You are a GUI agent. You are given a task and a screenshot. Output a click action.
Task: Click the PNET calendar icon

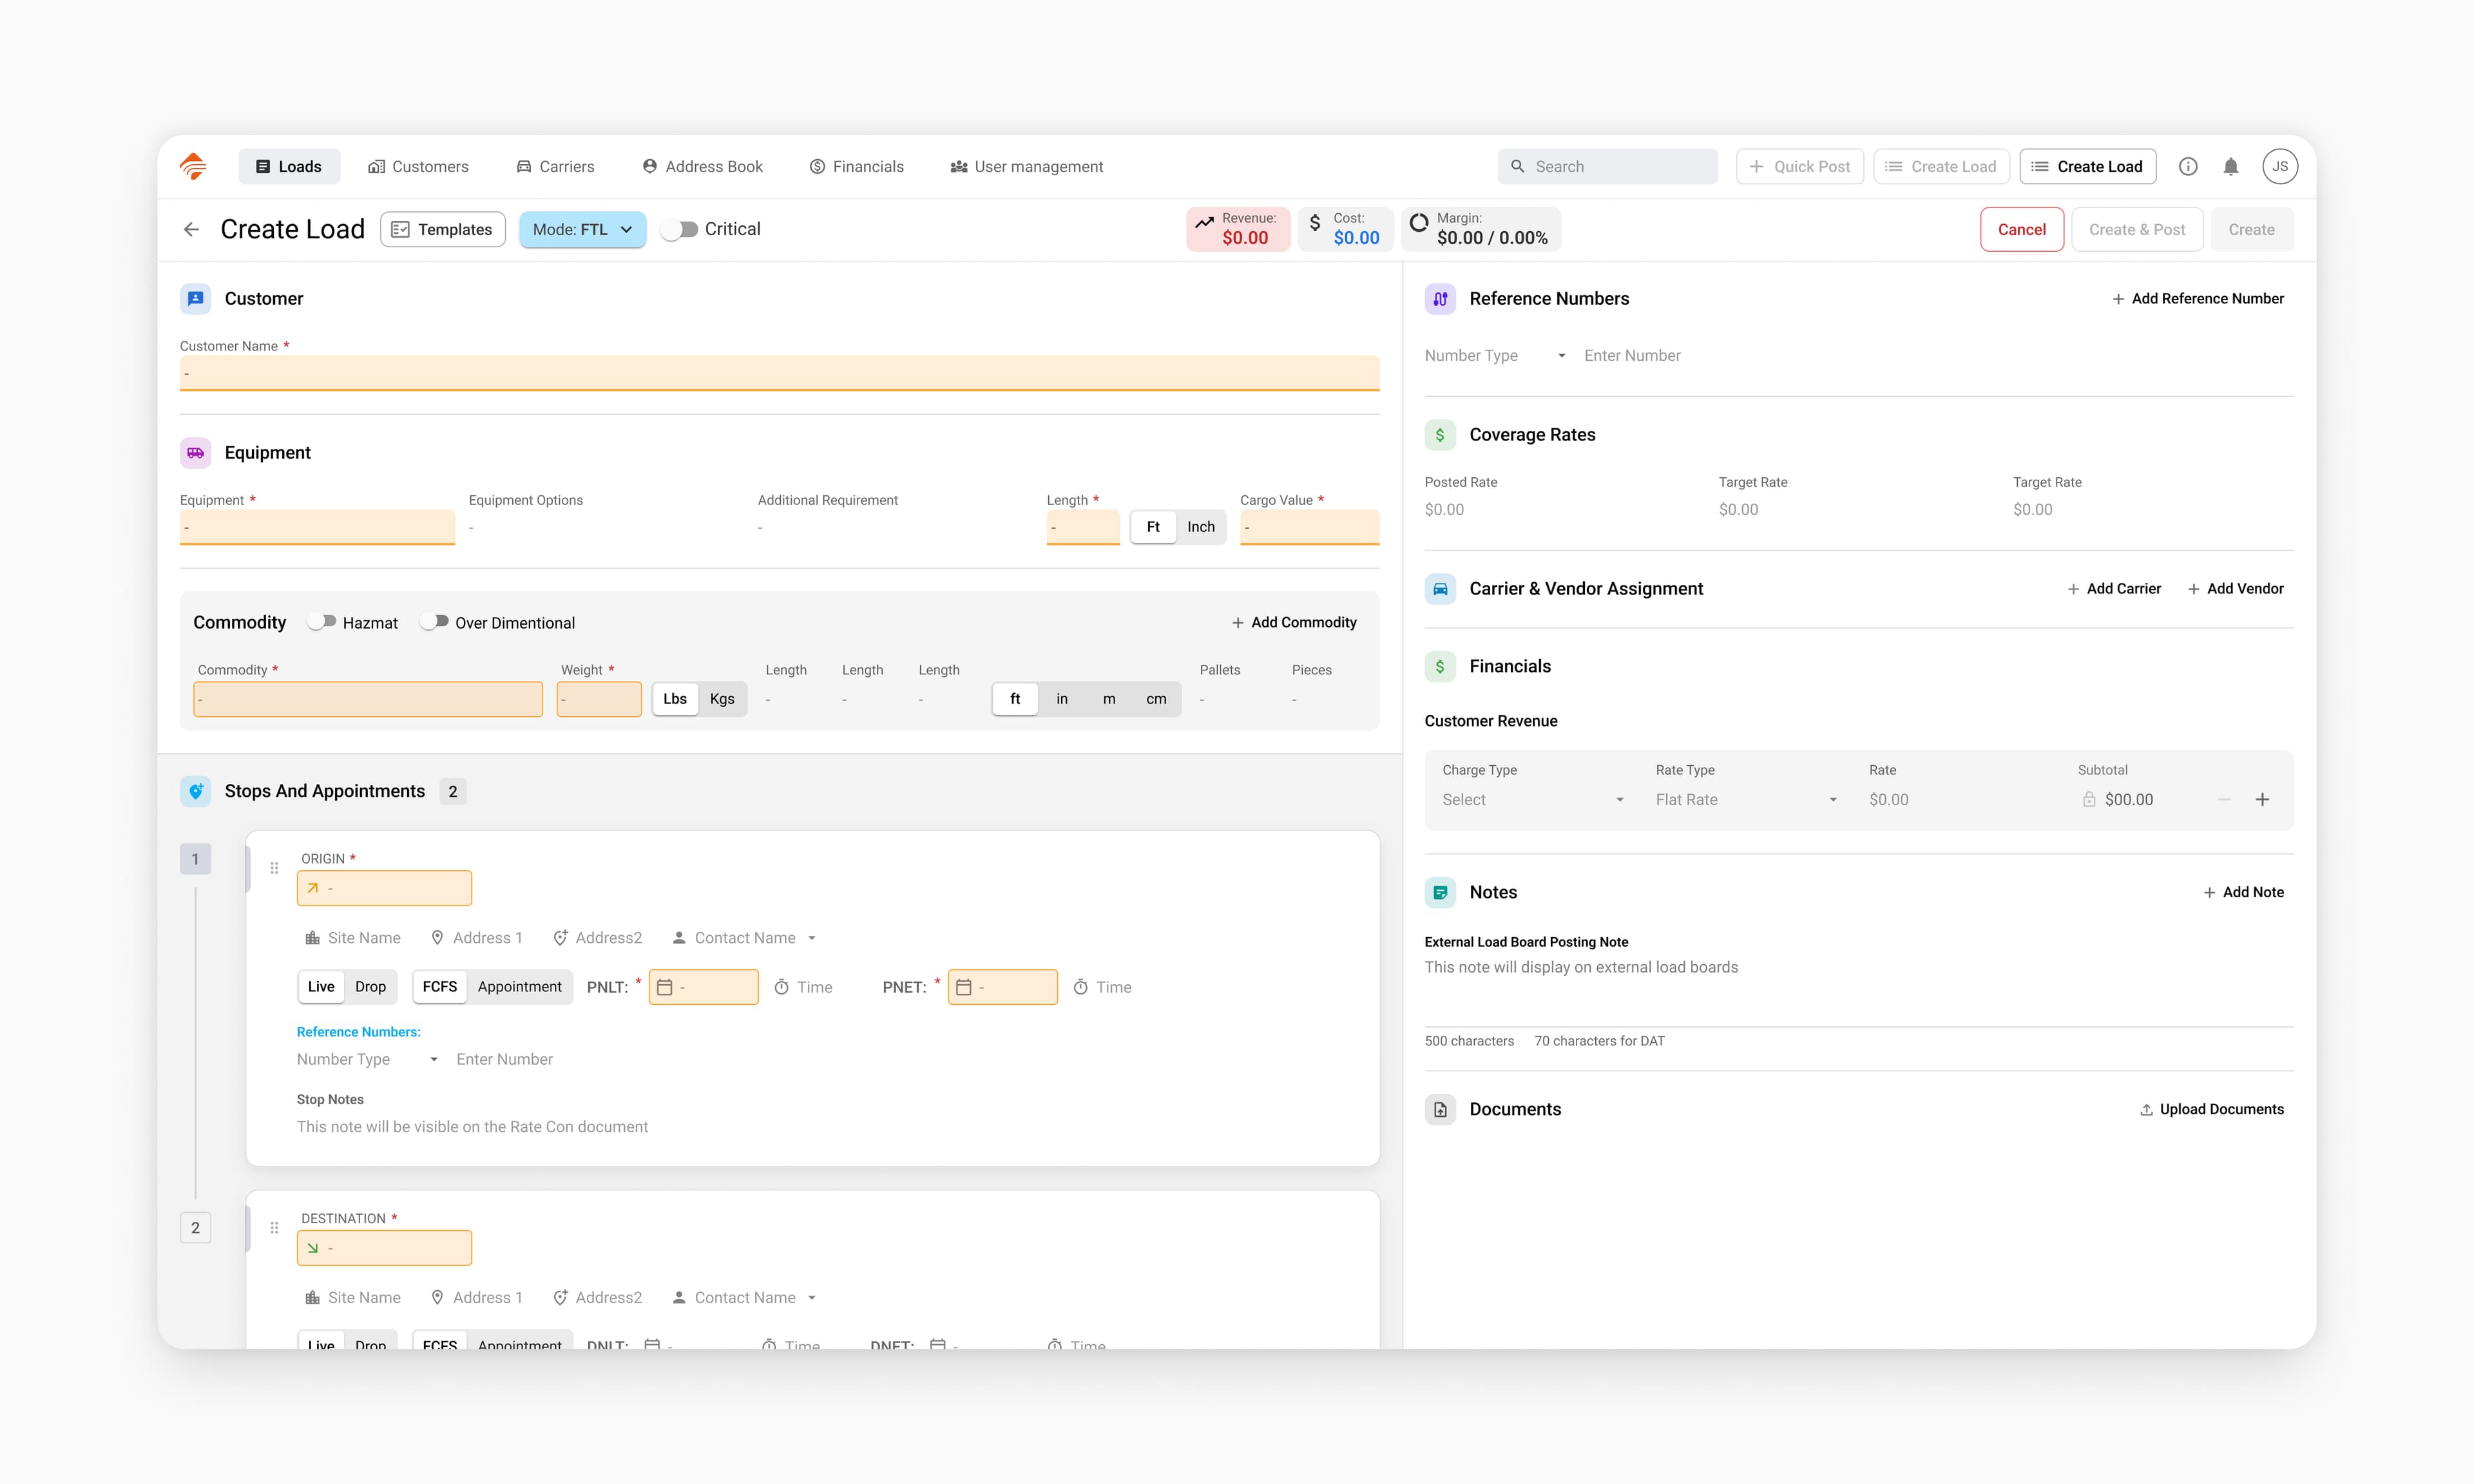(x=963, y=987)
